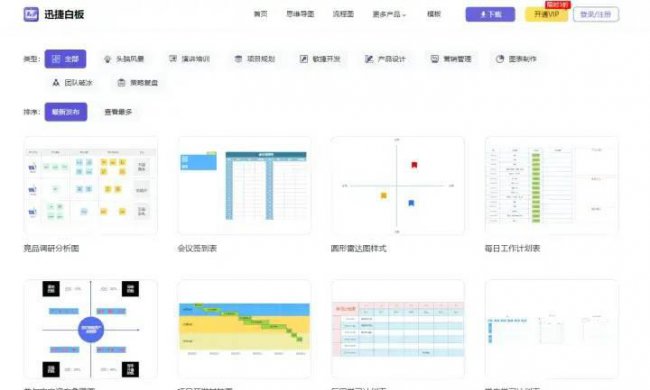The height and width of the screenshot is (390, 650).
Task: Filter templates by 演讲培训
Action: (x=189, y=59)
